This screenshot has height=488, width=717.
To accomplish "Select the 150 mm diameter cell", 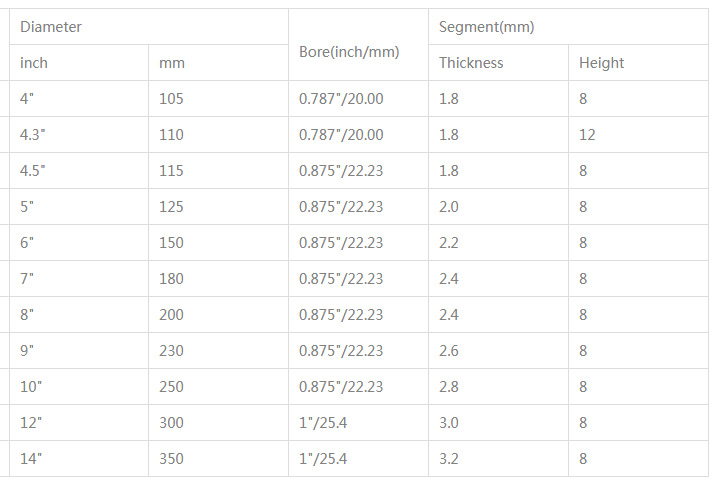I will [171, 243].
